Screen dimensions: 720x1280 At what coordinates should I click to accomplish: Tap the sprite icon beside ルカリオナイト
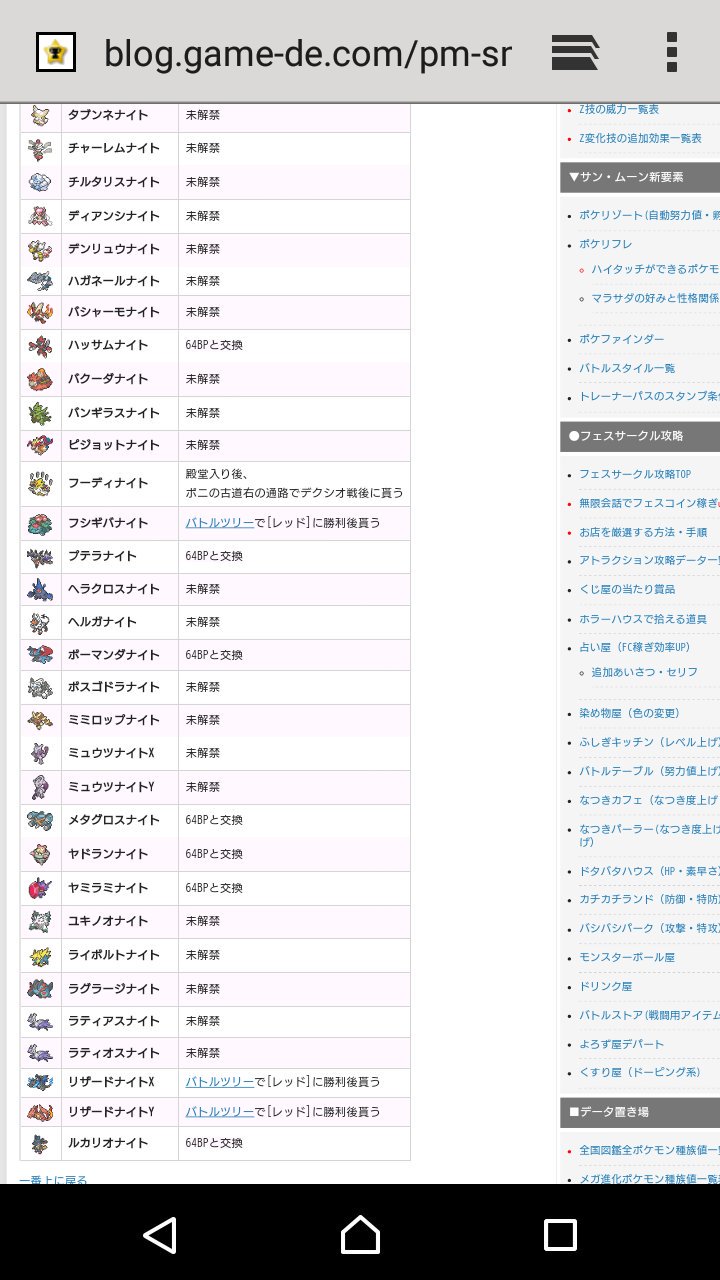coord(40,1143)
